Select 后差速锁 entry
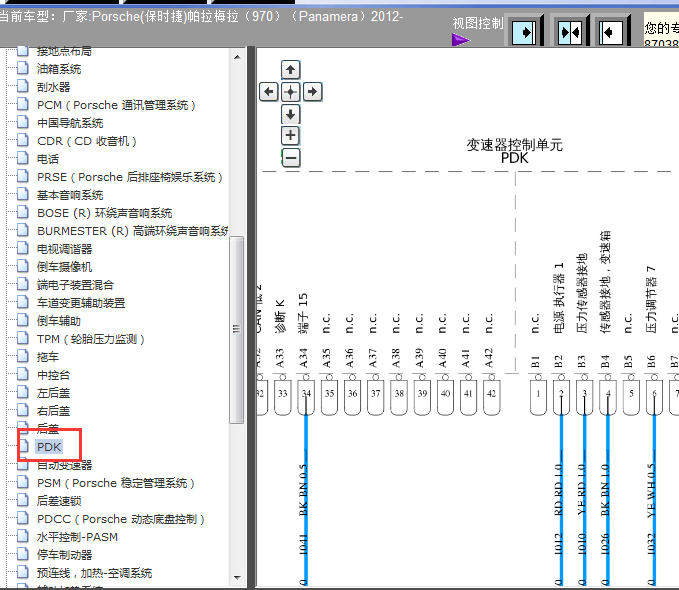The width and height of the screenshot is (679, 590). pos(59,501)
